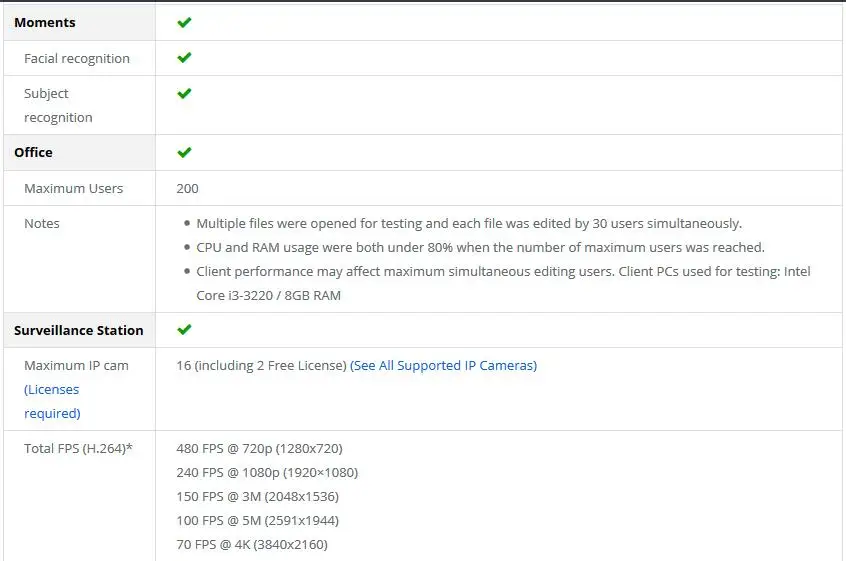The width and height of the screenshot is (846, 561).
Task: Click the CPU and RAM usage note
Action: click(x=480, y=247)
